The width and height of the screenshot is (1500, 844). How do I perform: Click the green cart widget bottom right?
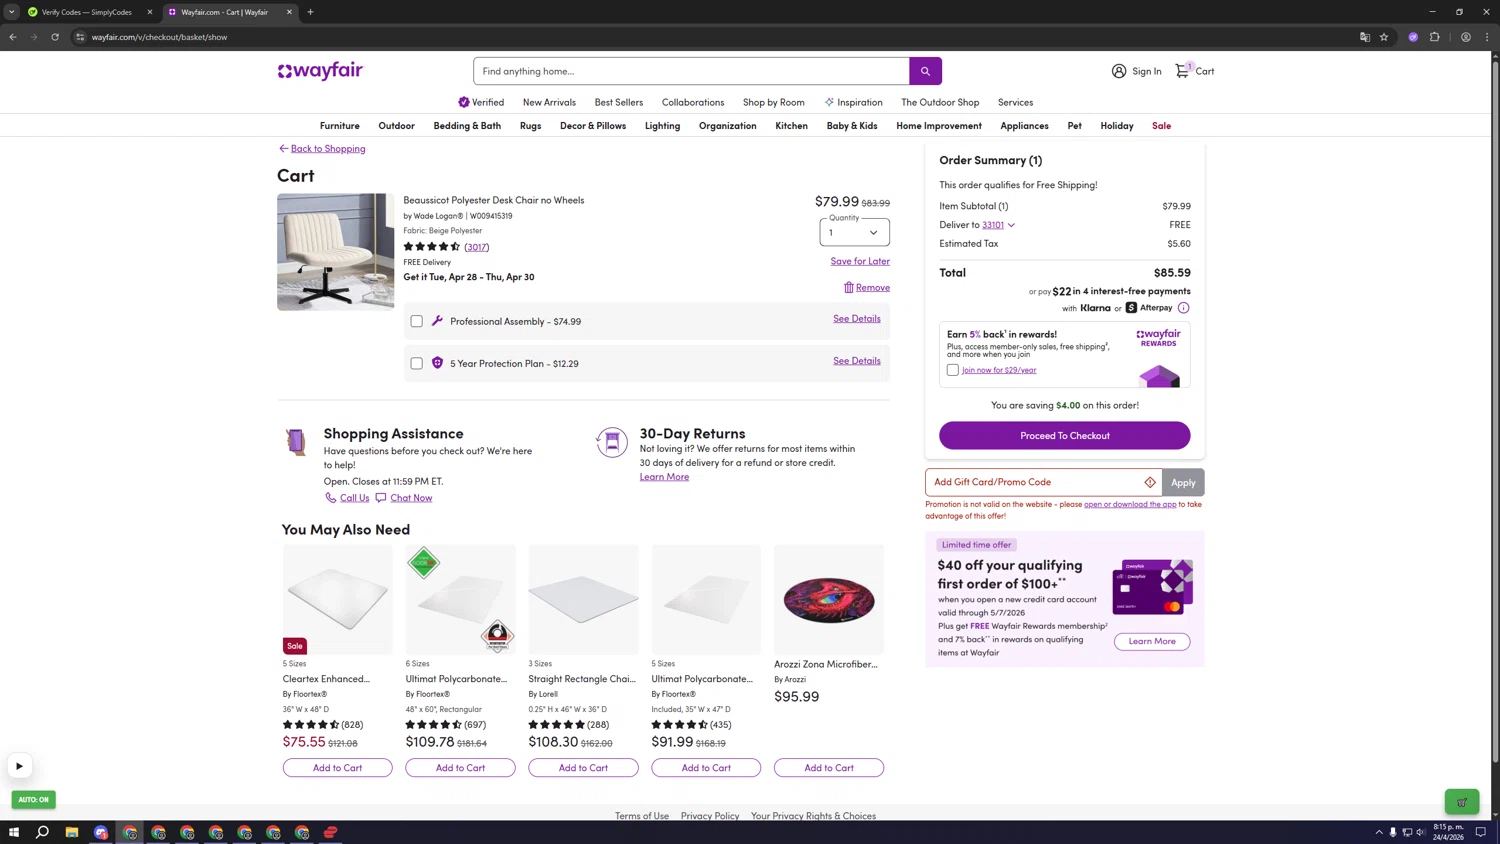[x=1462, y=802]
